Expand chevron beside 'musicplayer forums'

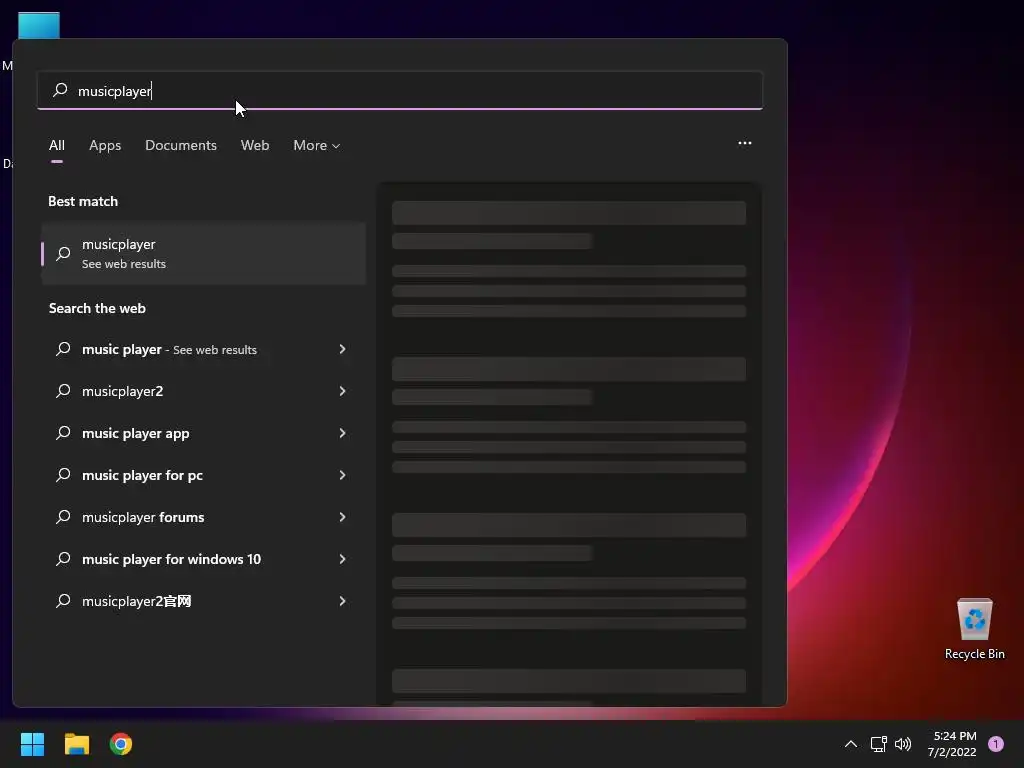(342, 517)
